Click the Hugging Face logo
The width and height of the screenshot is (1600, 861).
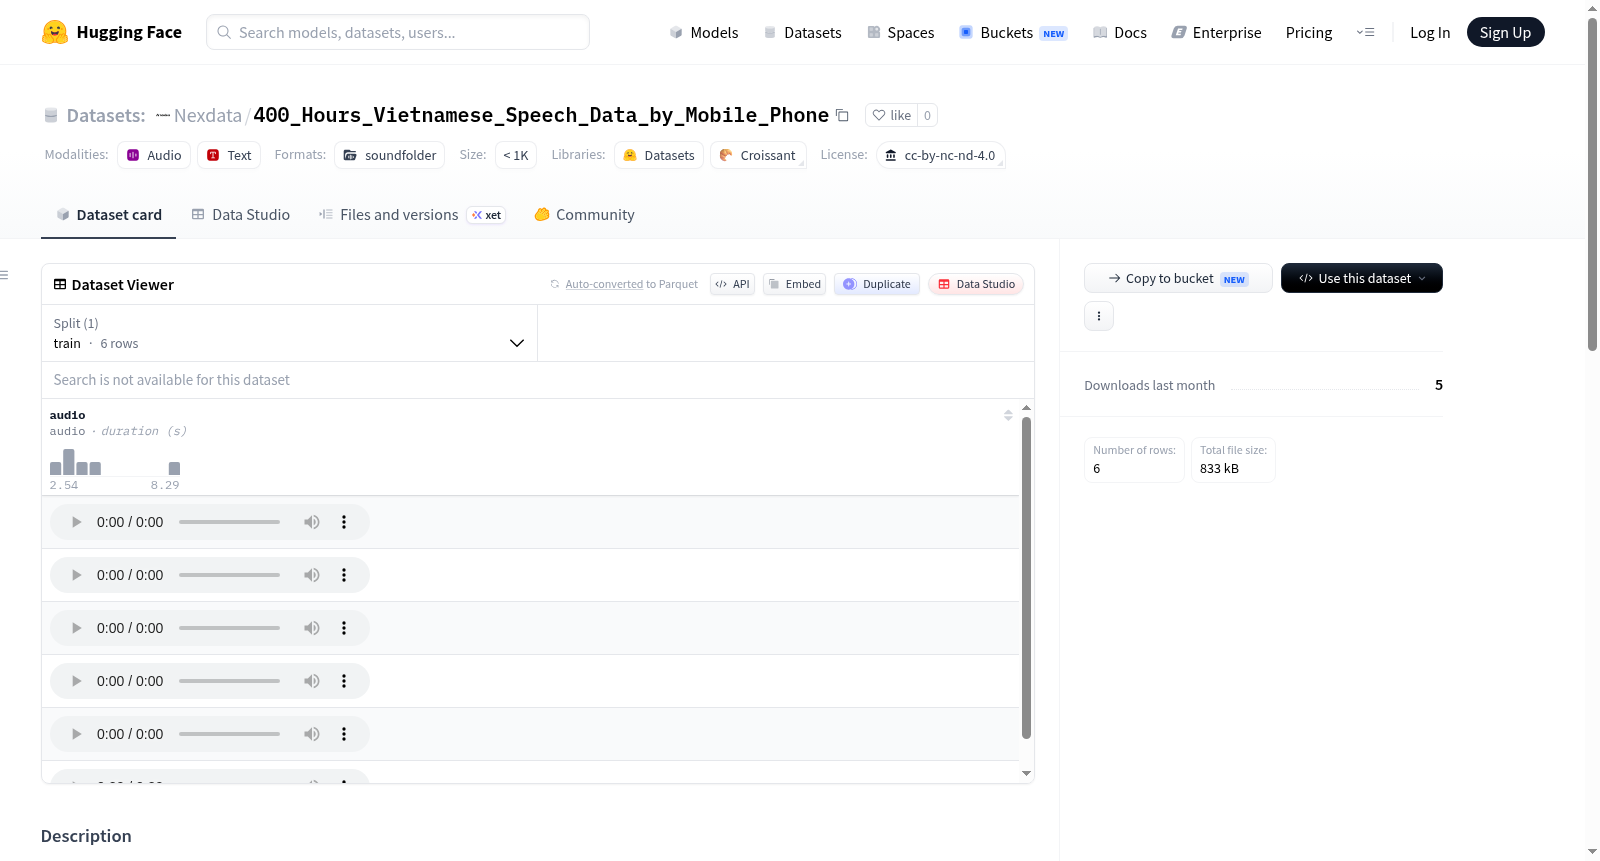coord(112,32)
